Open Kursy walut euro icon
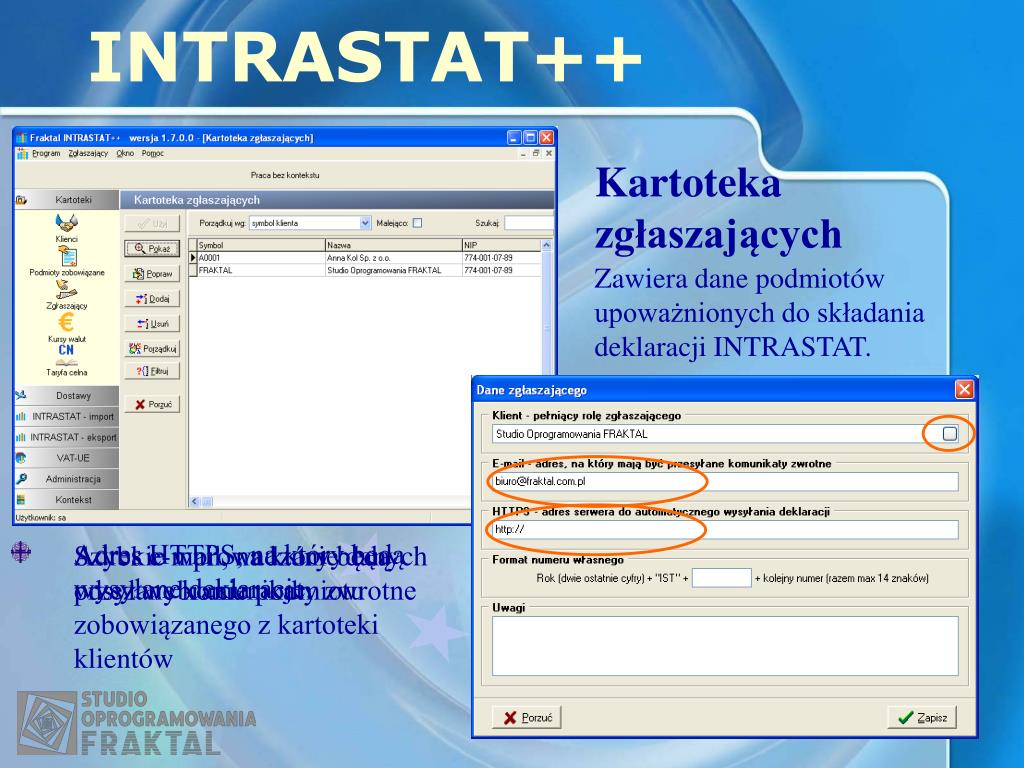 [x=66, y=323]
